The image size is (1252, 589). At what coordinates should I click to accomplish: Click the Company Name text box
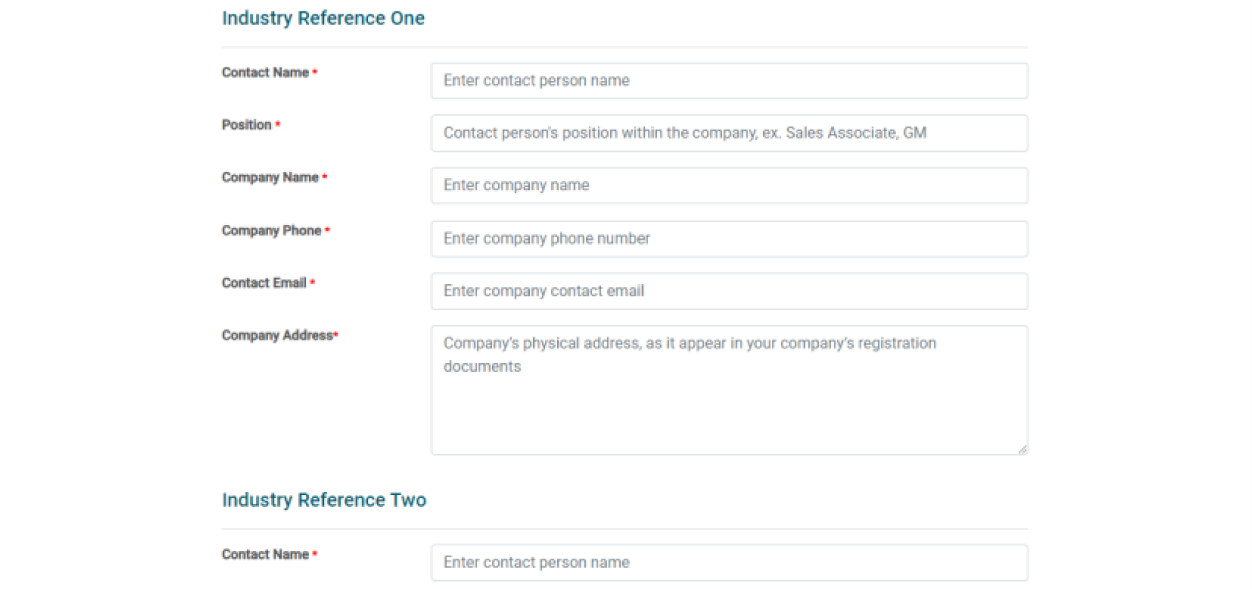point(728,185)
